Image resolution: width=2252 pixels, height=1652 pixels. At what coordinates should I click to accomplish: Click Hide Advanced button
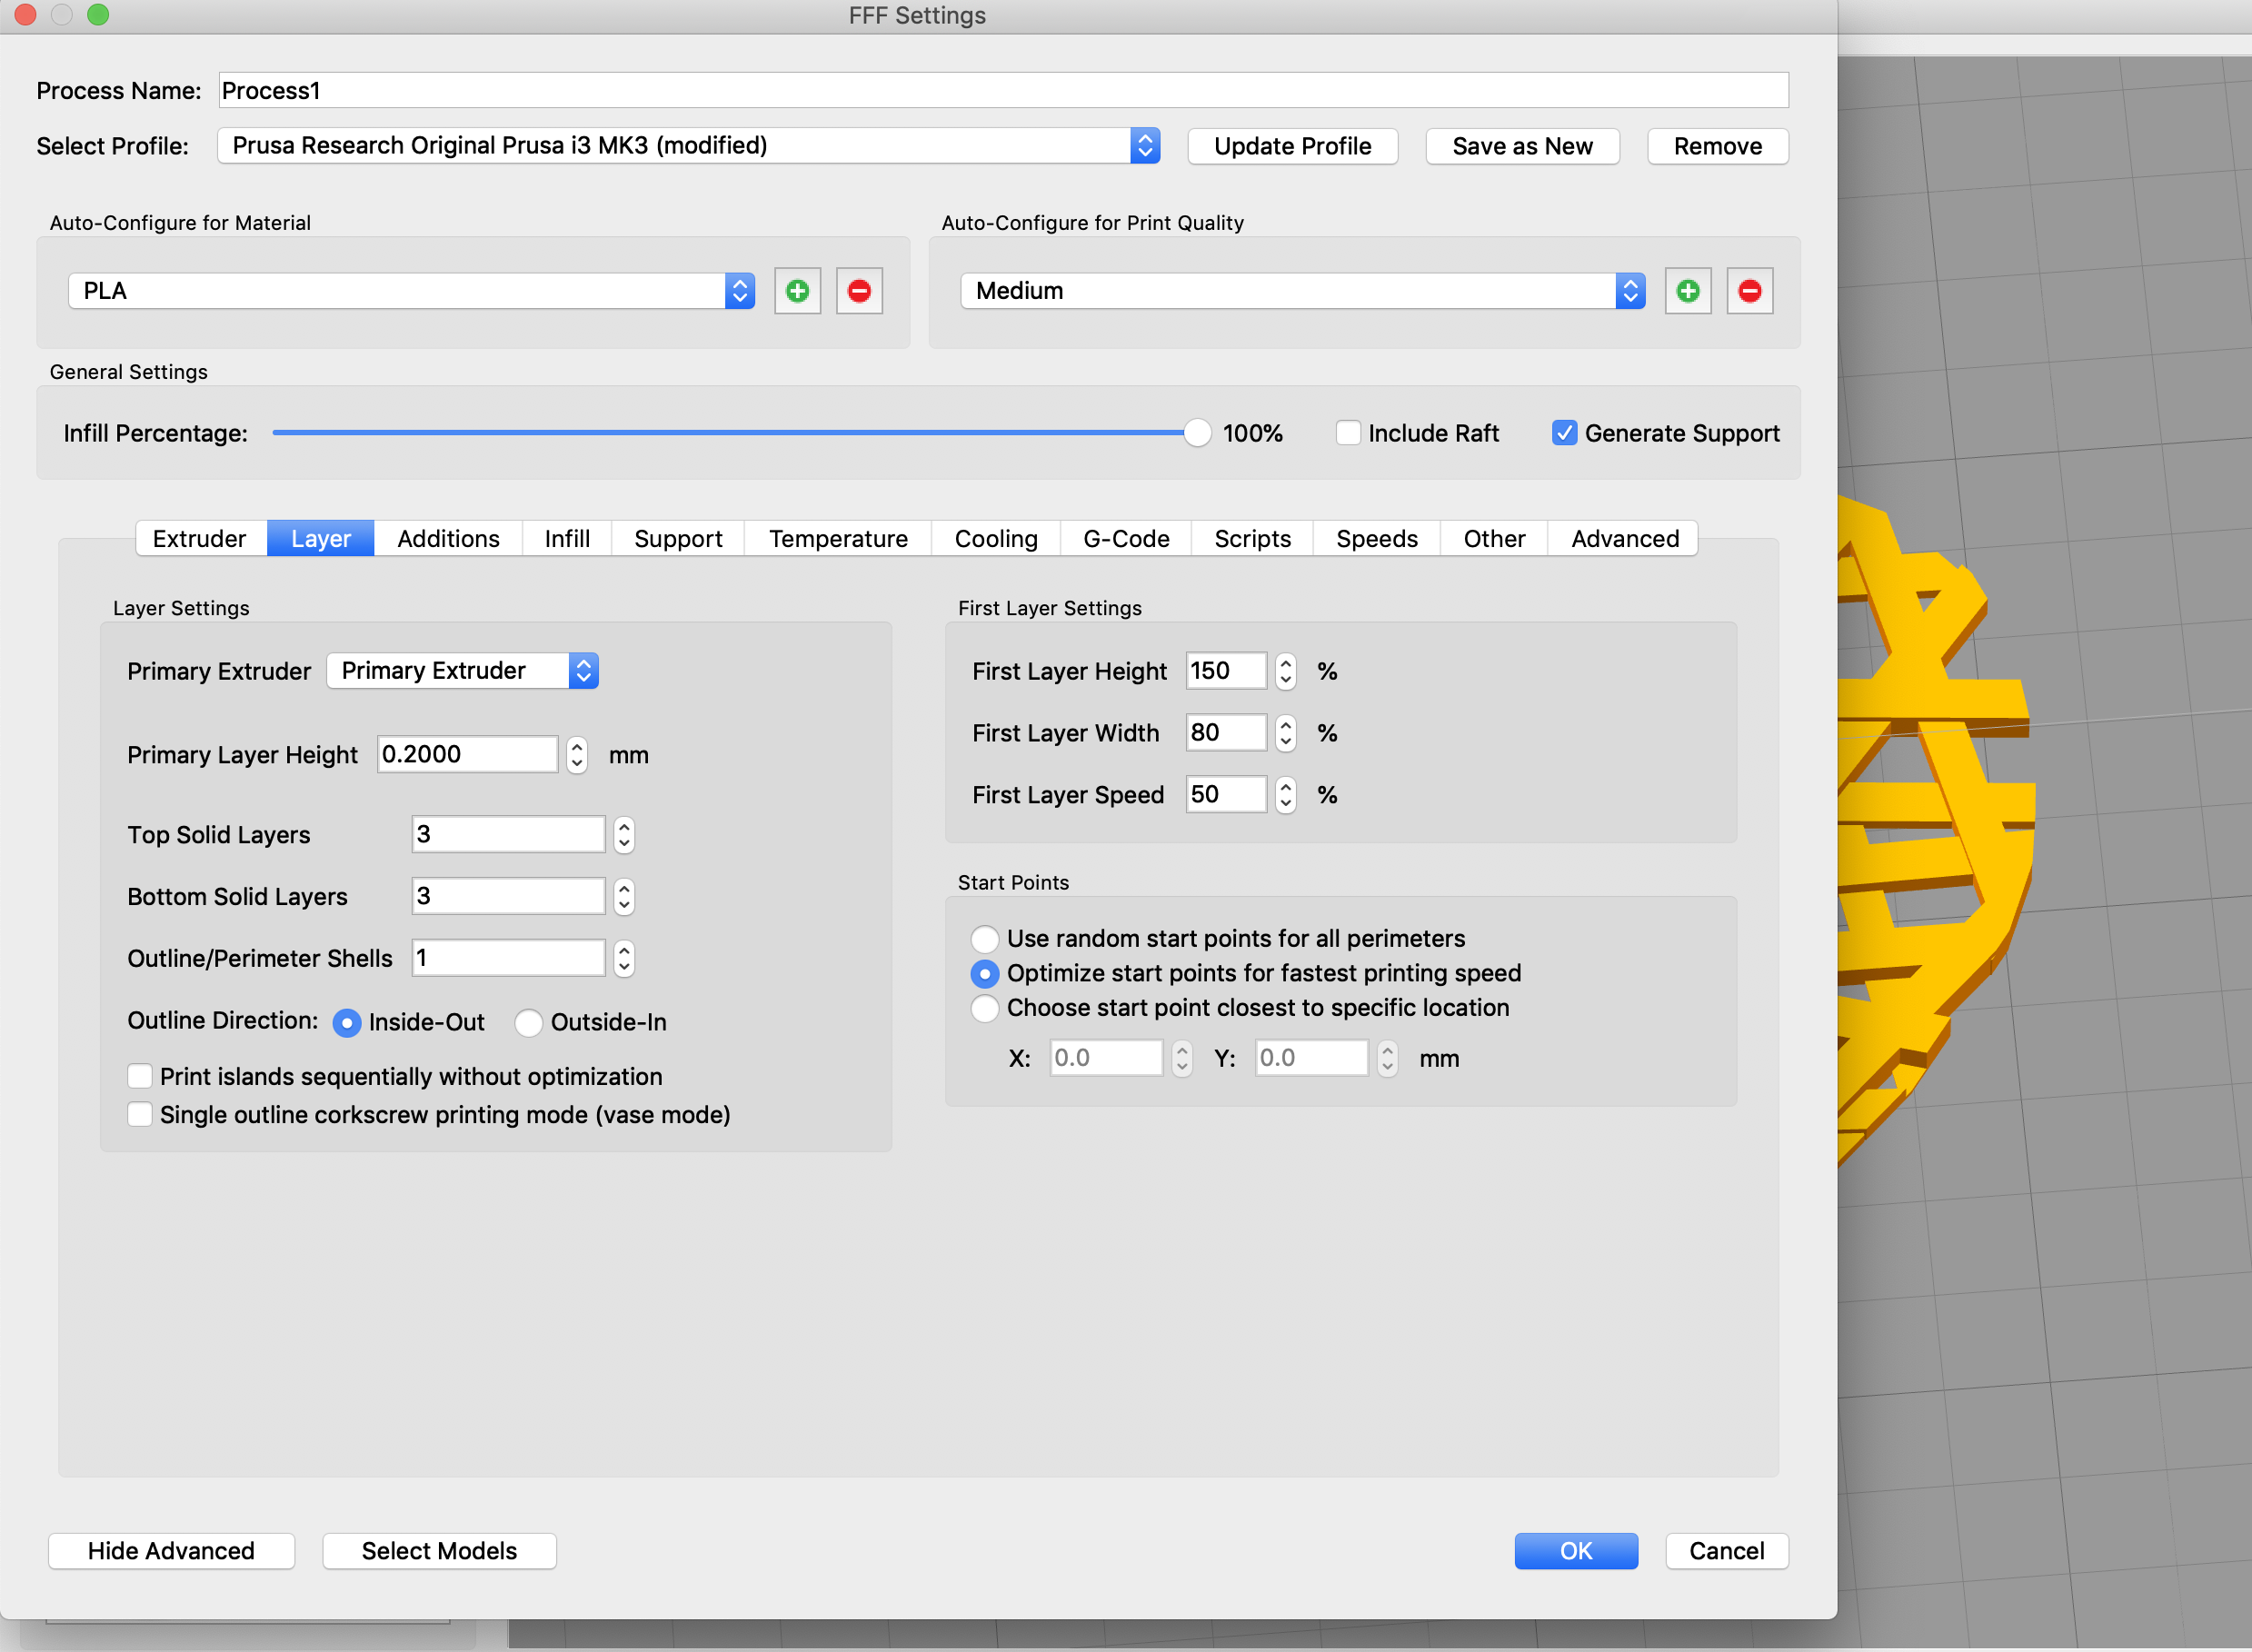(171, 1550)
